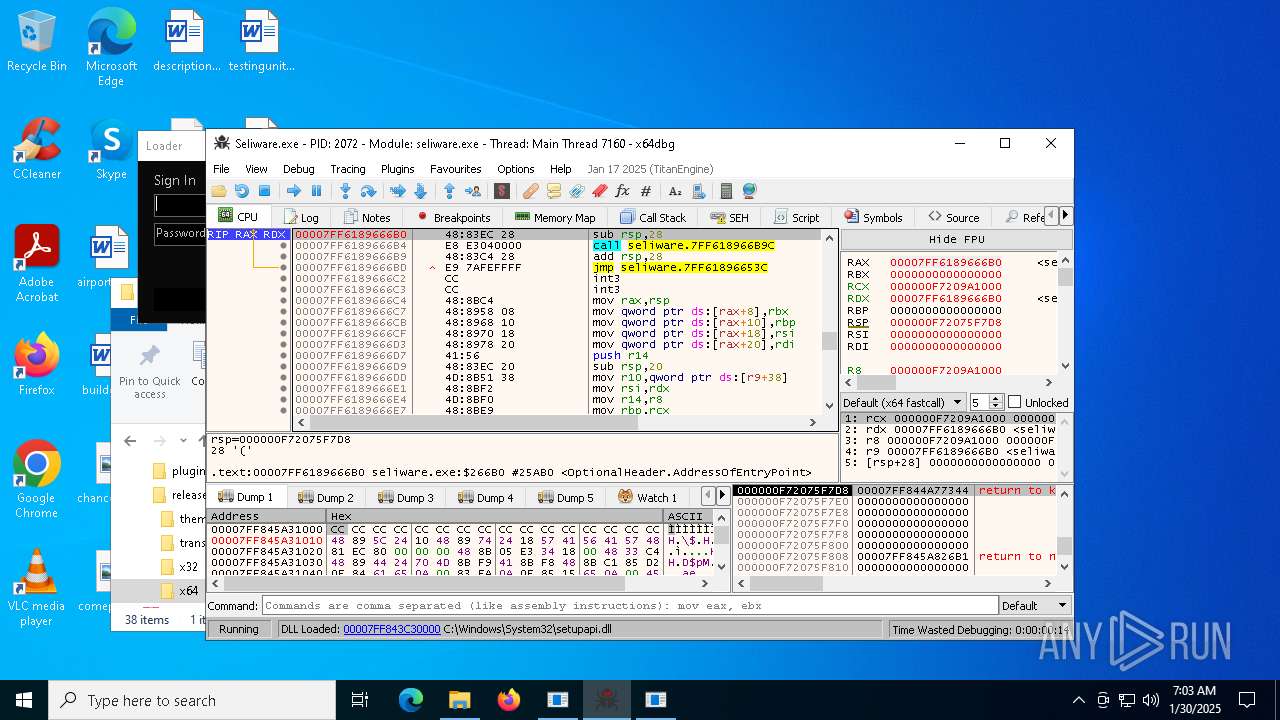Open the Plugins menu

(397, 169)
